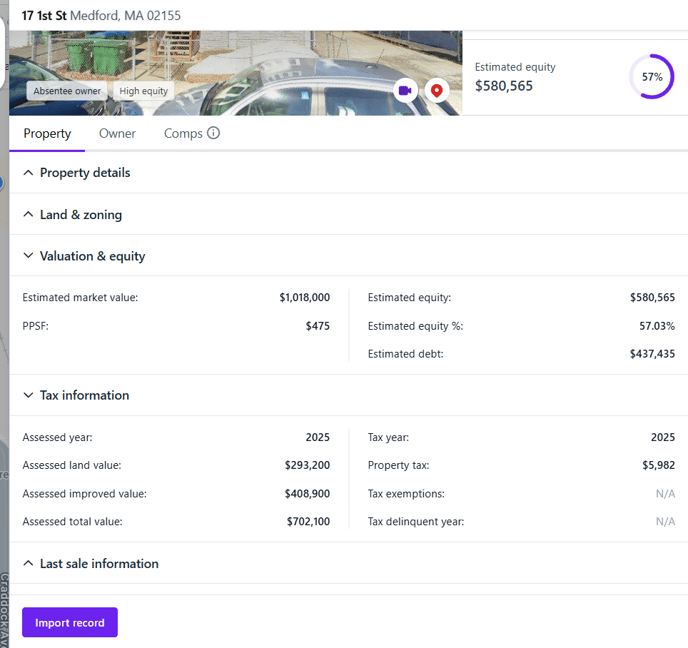Image resolution: width=688 pixels, height=648 pixels.
Task: Open the Owner tab
Action: coord(117,134)
